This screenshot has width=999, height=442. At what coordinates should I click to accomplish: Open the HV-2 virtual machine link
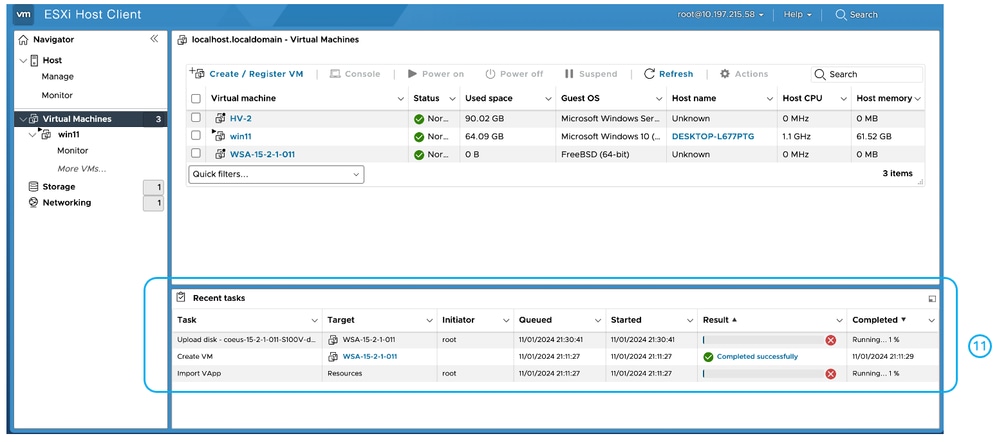[x=241, y=118]
